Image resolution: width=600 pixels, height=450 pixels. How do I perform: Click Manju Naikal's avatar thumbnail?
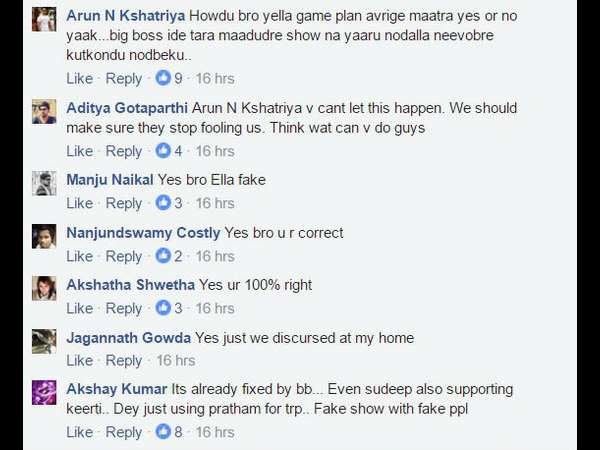44,183
